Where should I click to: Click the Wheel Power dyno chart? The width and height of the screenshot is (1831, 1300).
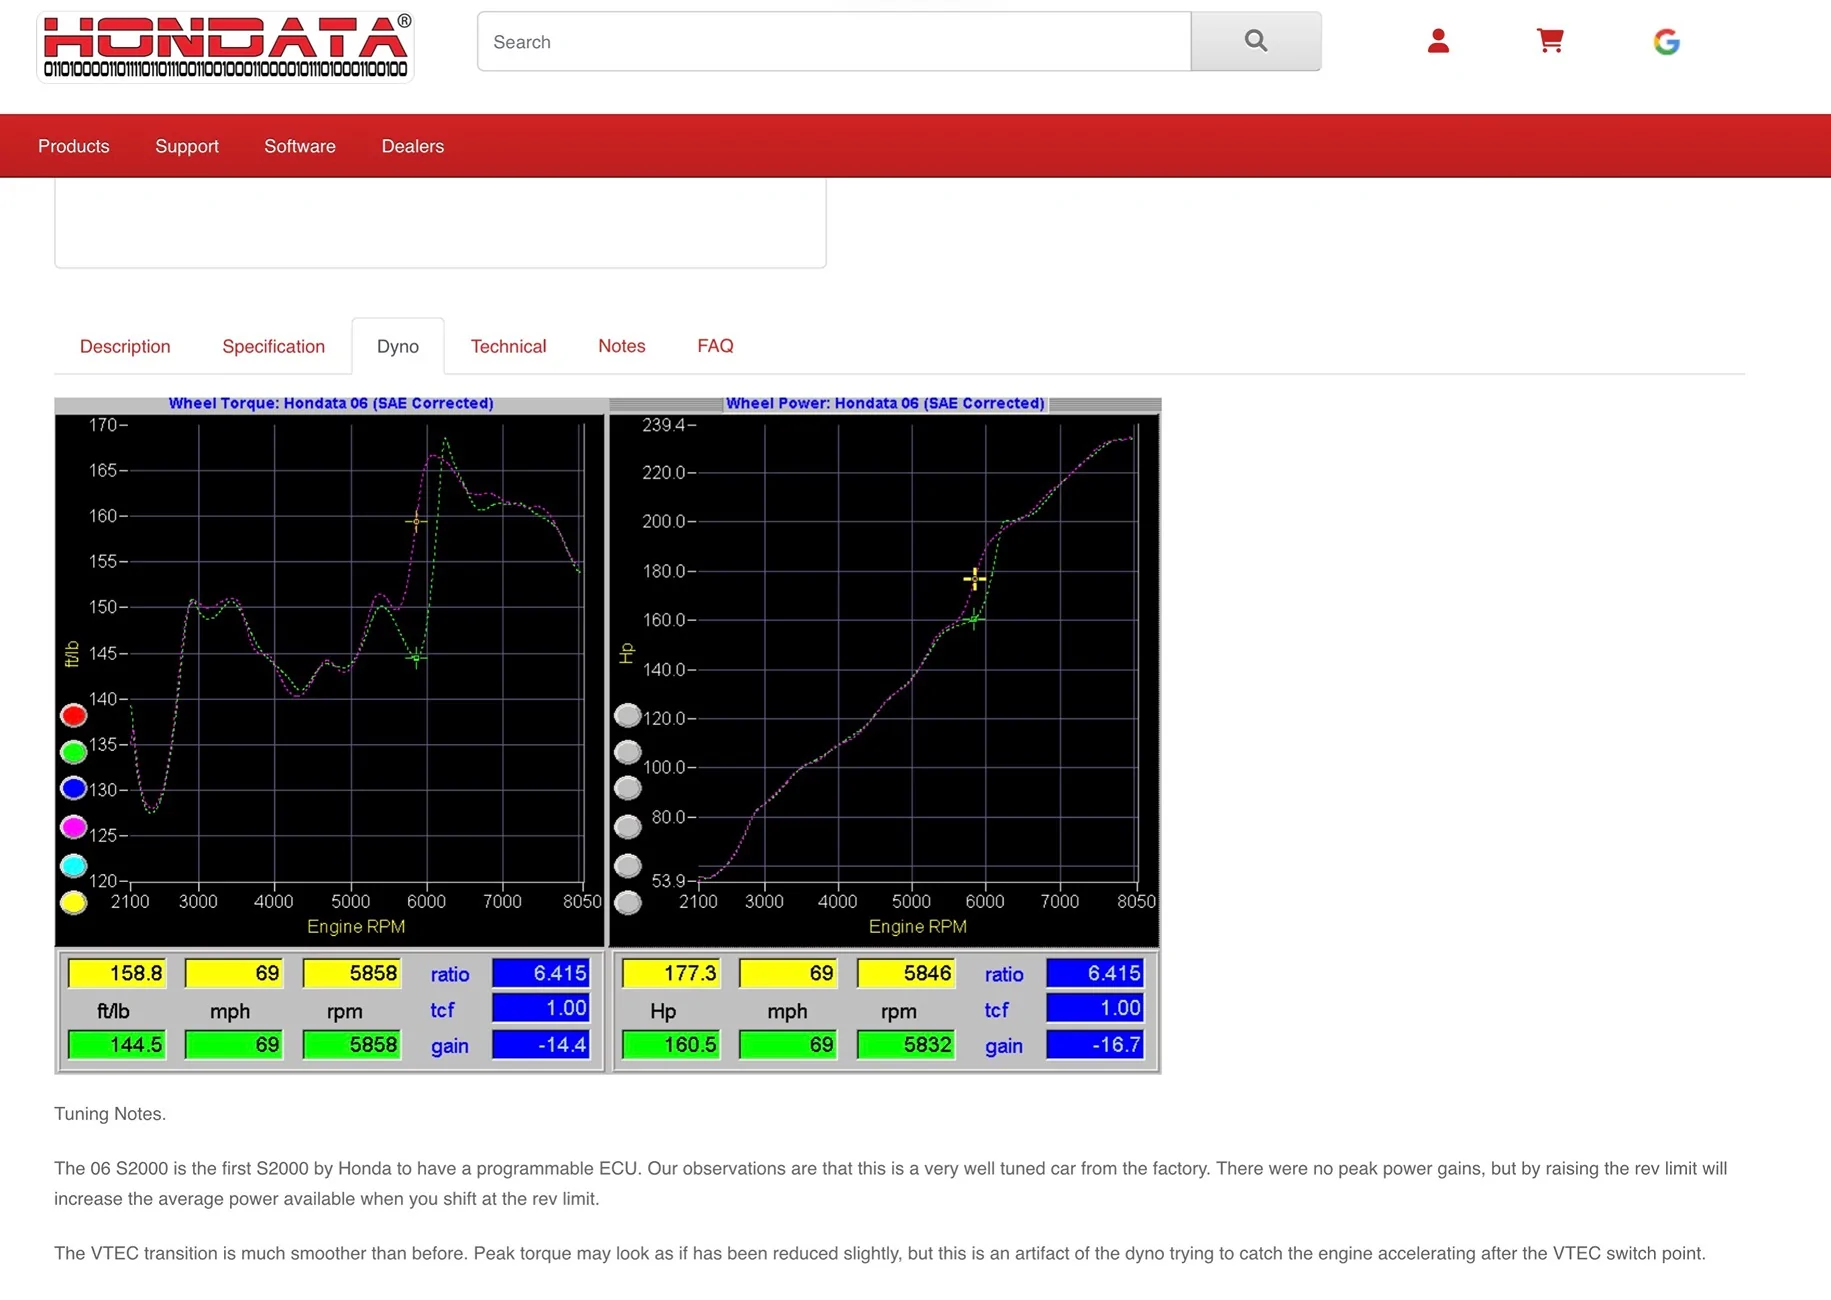tap(885, 680)
